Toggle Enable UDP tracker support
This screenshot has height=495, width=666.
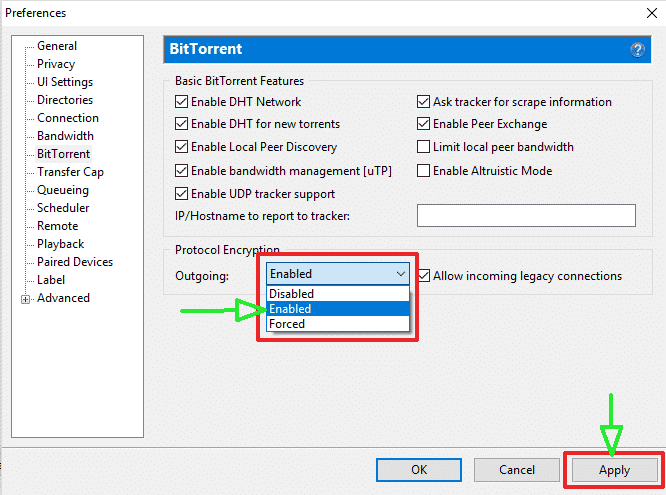[x=181, y=194]
